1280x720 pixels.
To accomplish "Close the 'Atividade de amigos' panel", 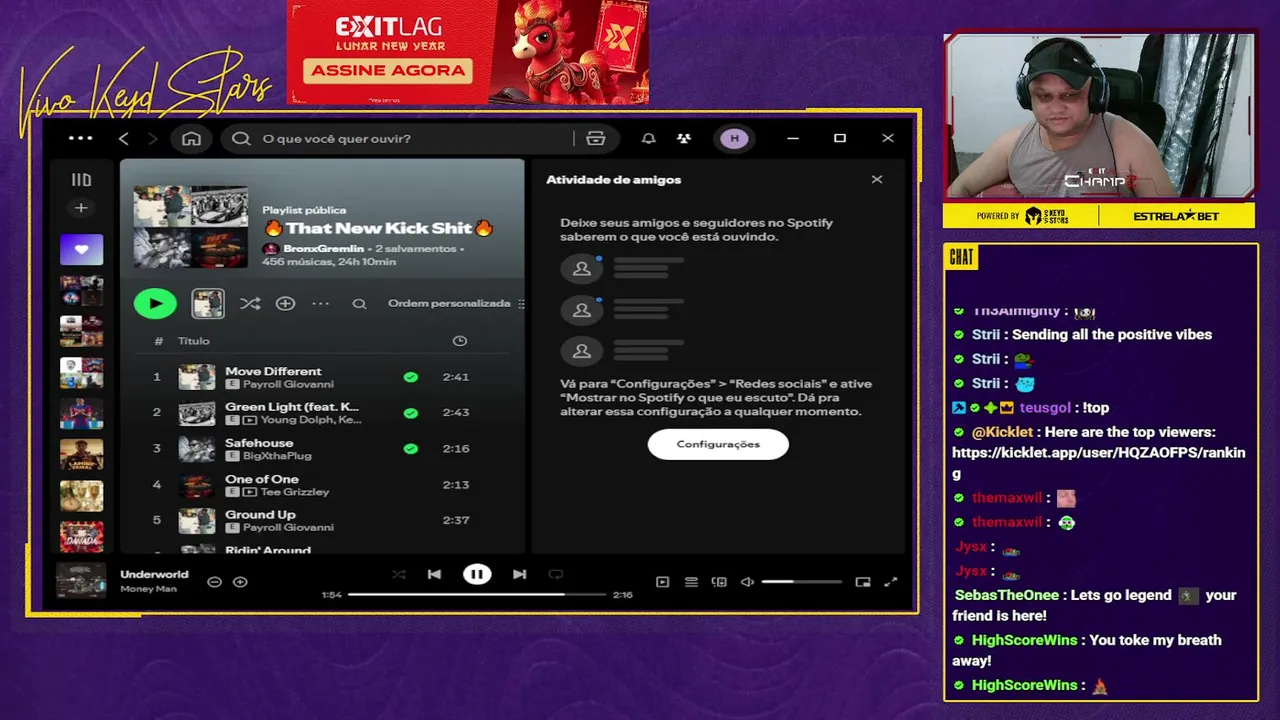I will coord(877,180).
